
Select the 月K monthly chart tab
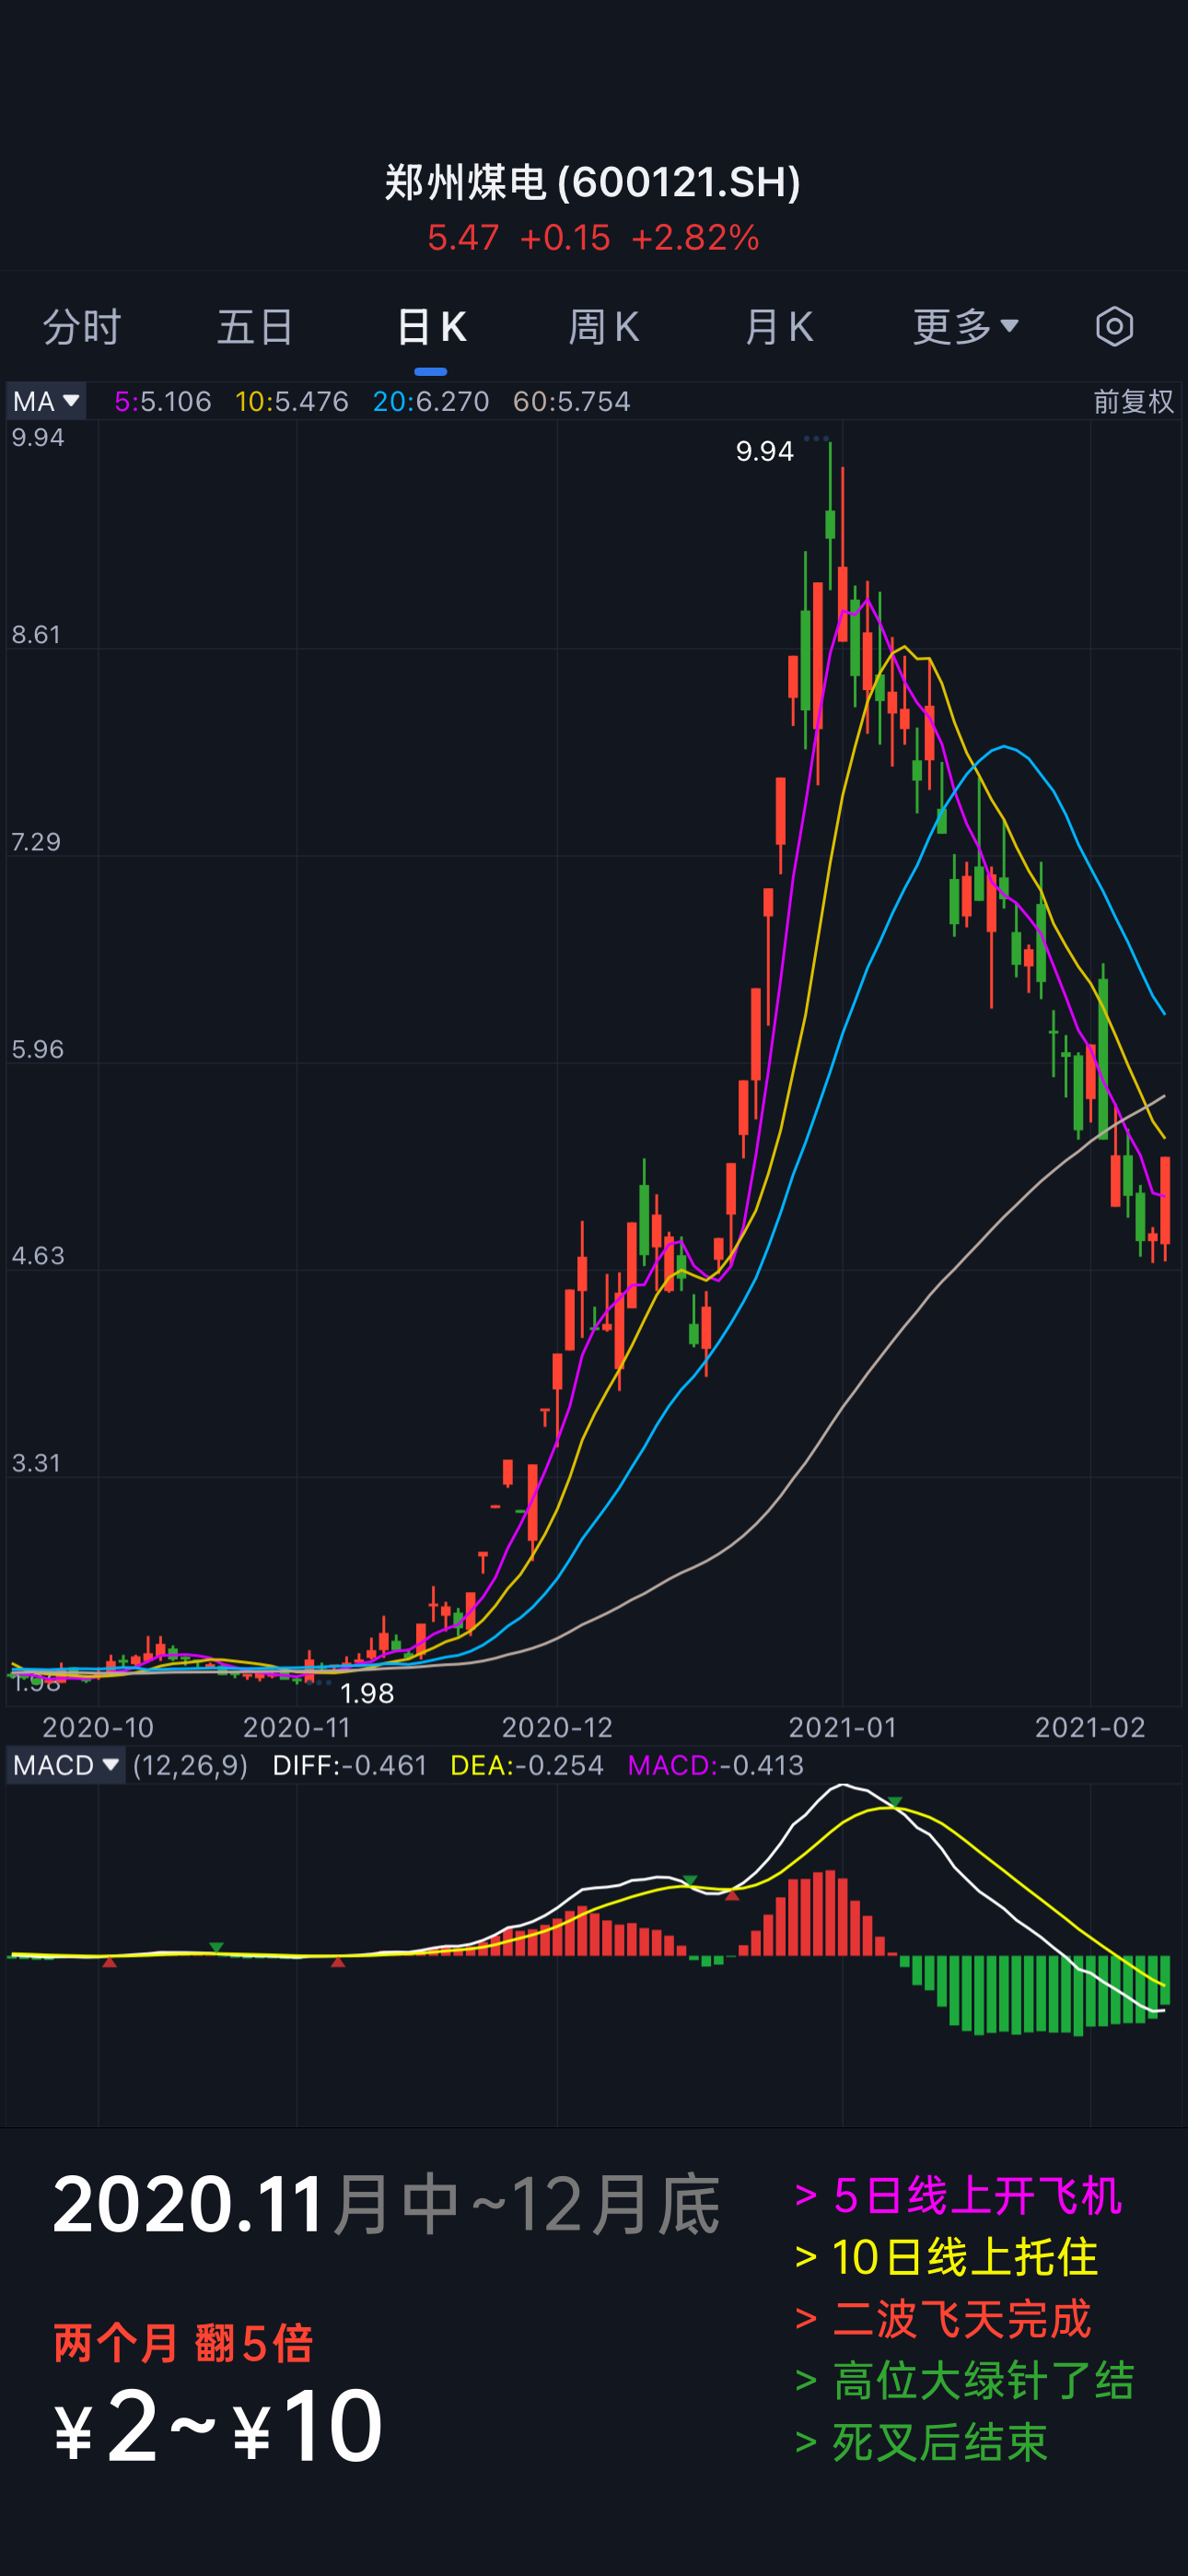pyautogui.click(x=779, y=327)
